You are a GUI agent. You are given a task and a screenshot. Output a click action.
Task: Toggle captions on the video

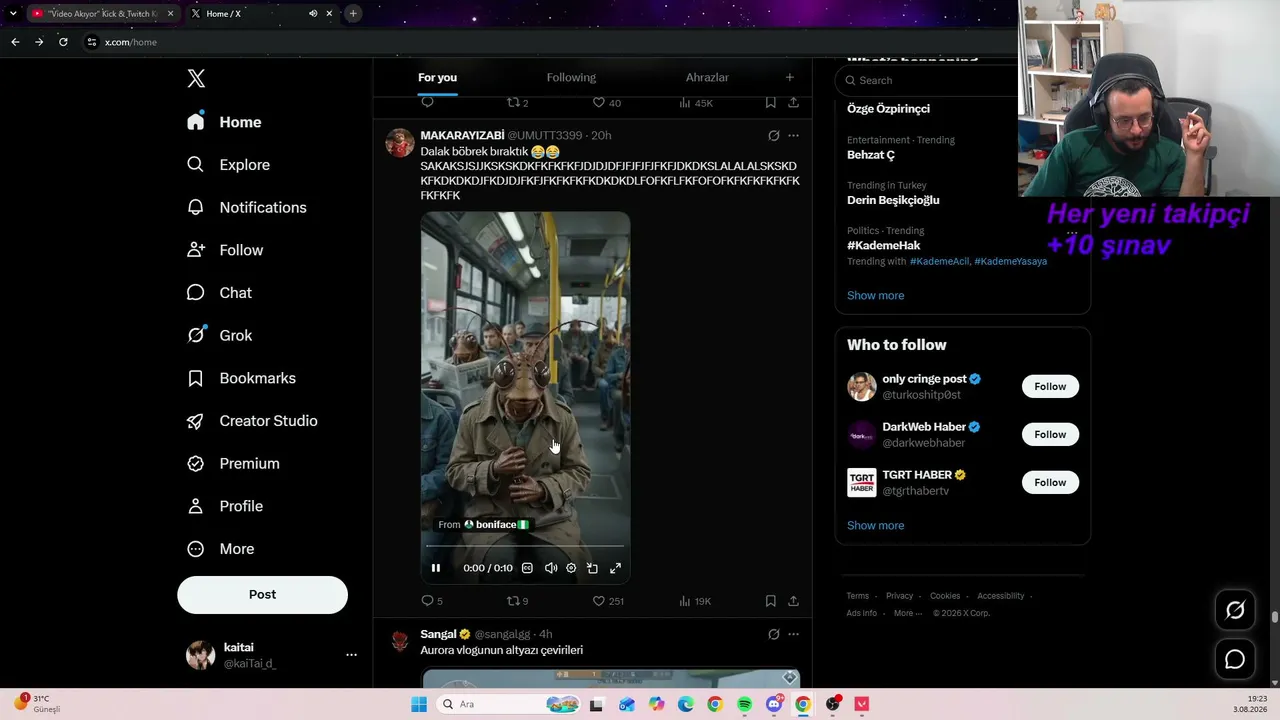click(x=527, y=568)
